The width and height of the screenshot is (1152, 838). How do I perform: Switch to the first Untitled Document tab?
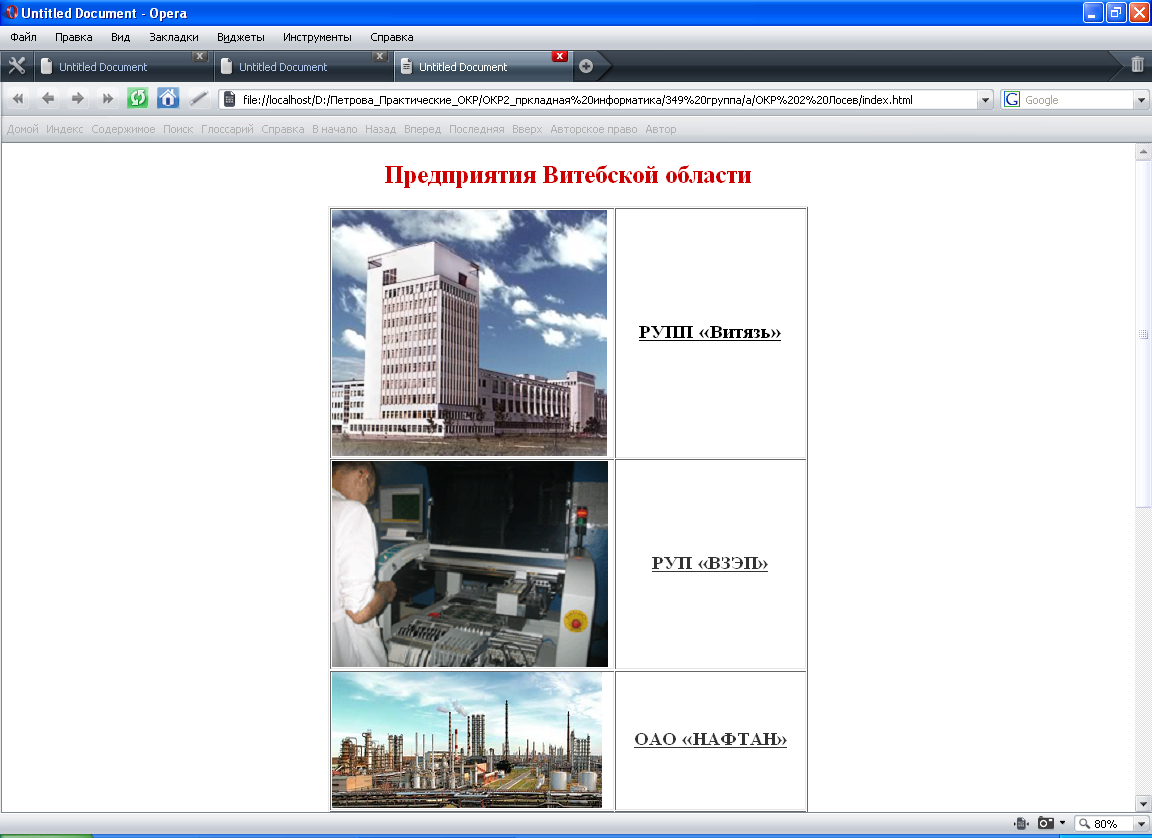click(x=123, y=67)
